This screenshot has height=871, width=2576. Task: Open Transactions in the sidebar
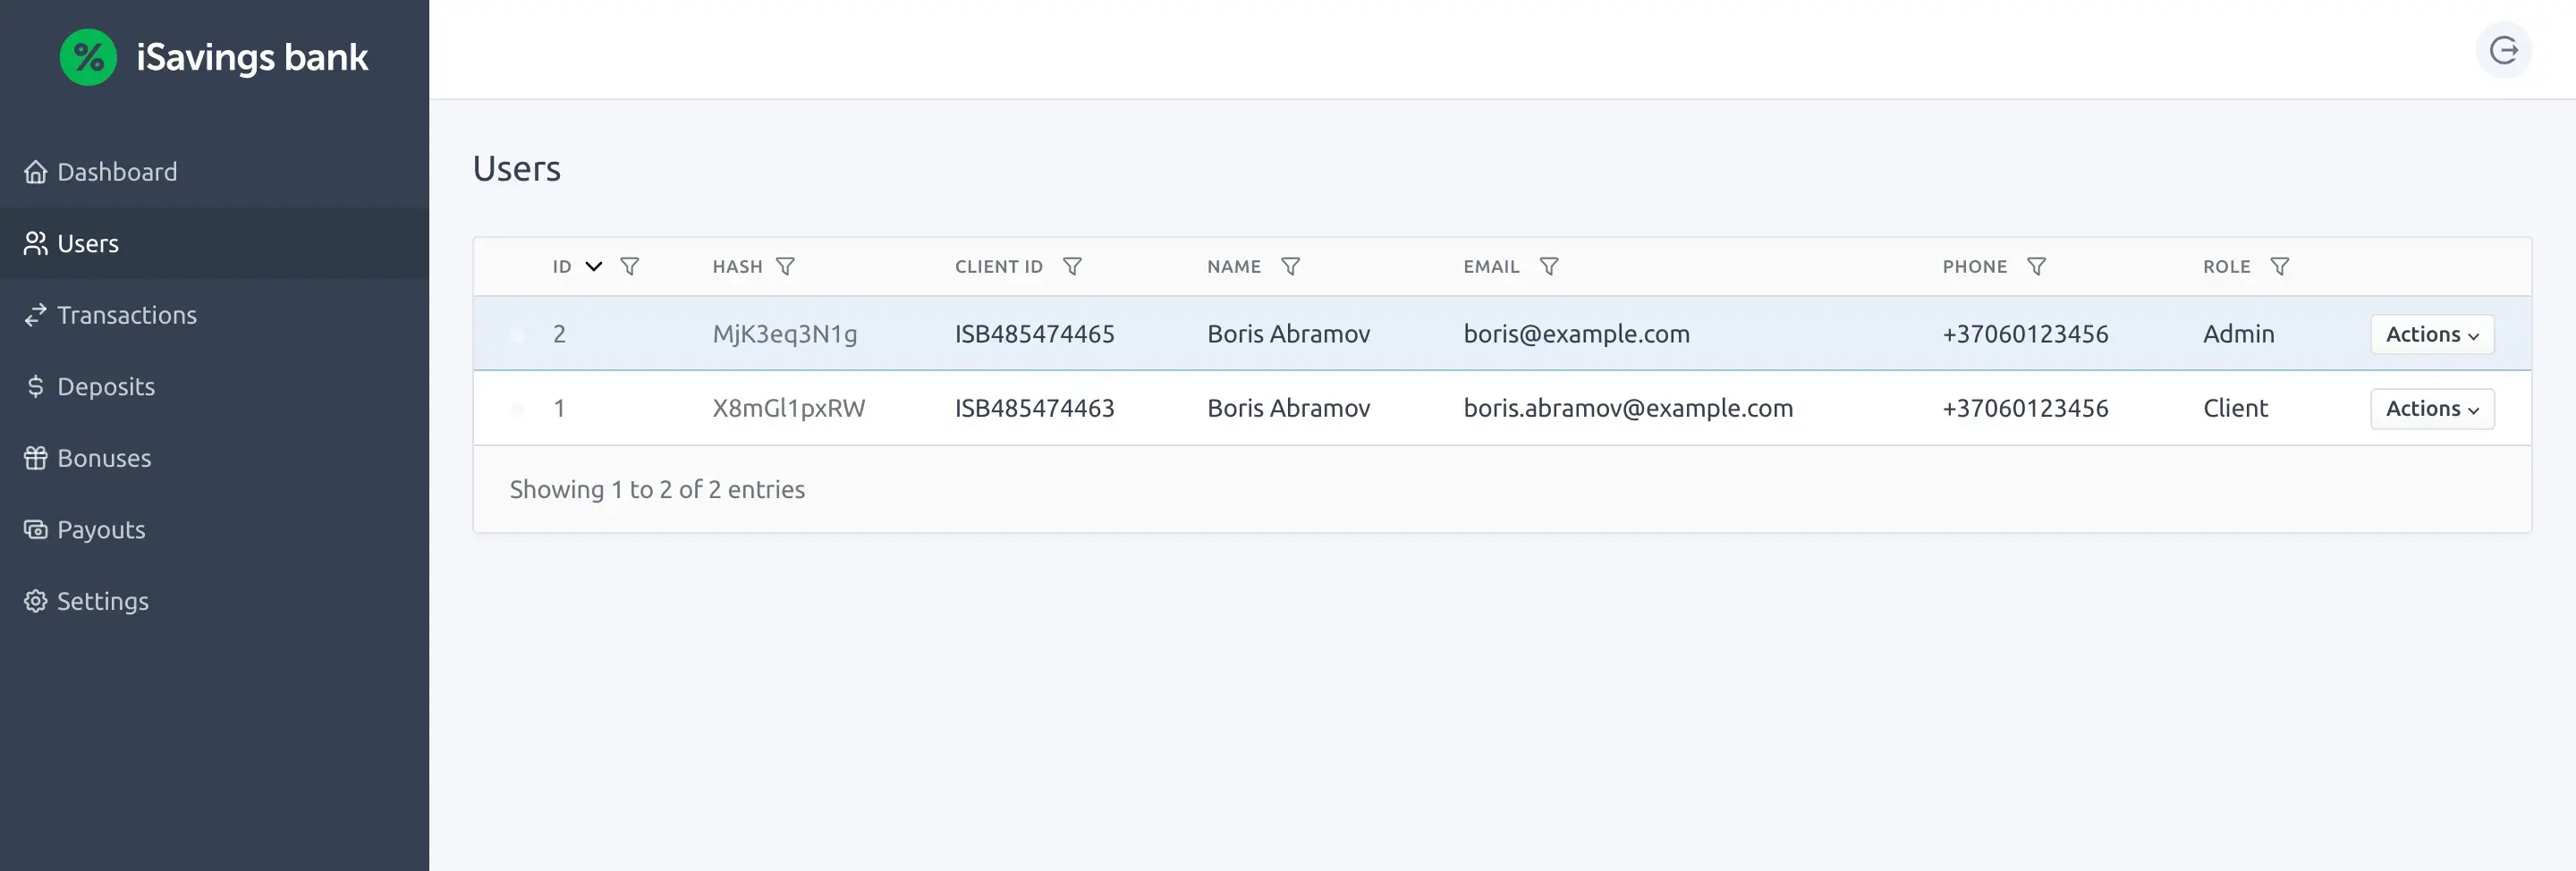pos(214,315)
